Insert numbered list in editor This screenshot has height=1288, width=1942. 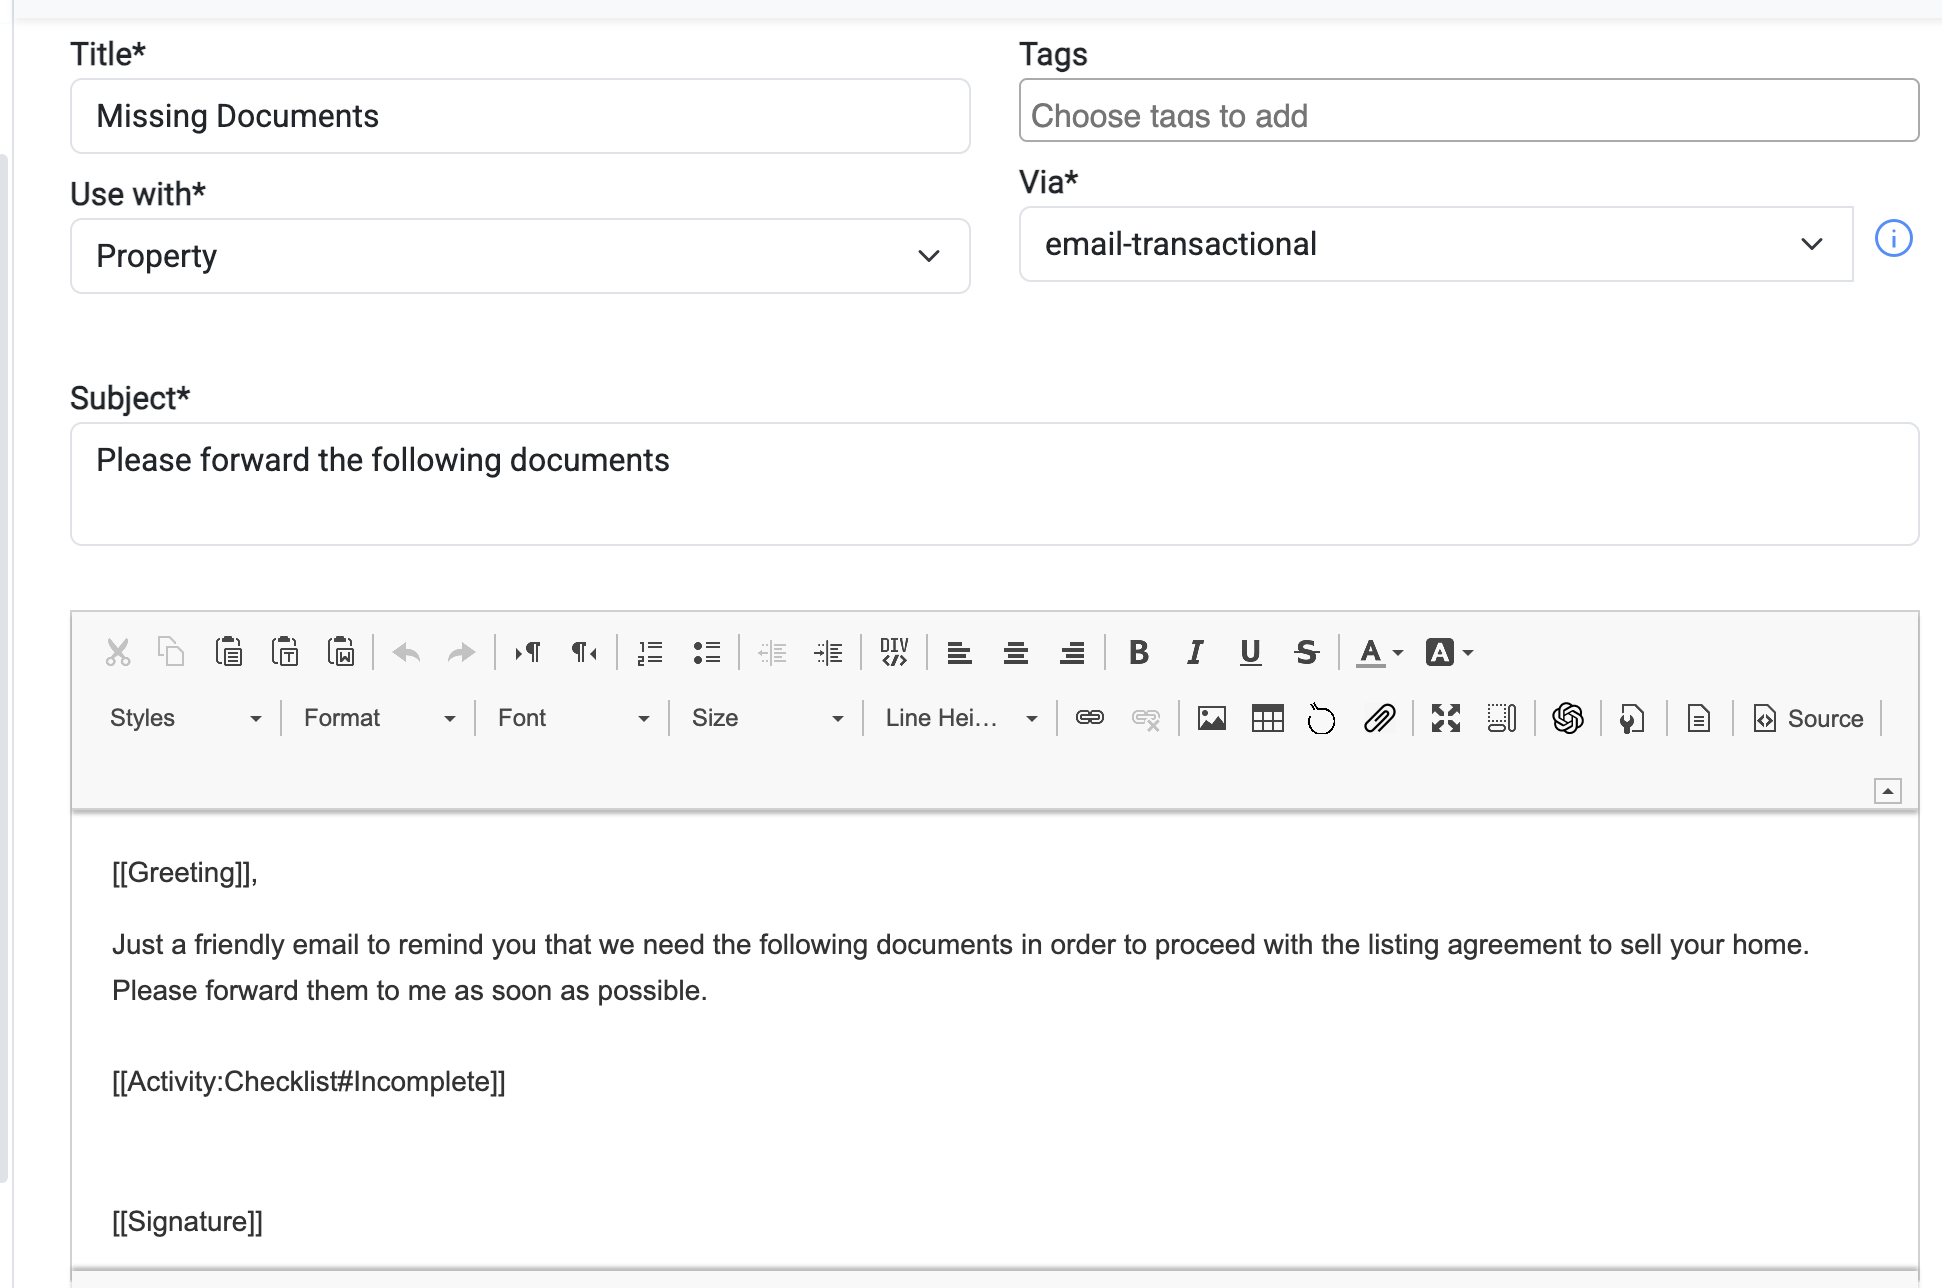pyautogui.click(x=650, y=653)
